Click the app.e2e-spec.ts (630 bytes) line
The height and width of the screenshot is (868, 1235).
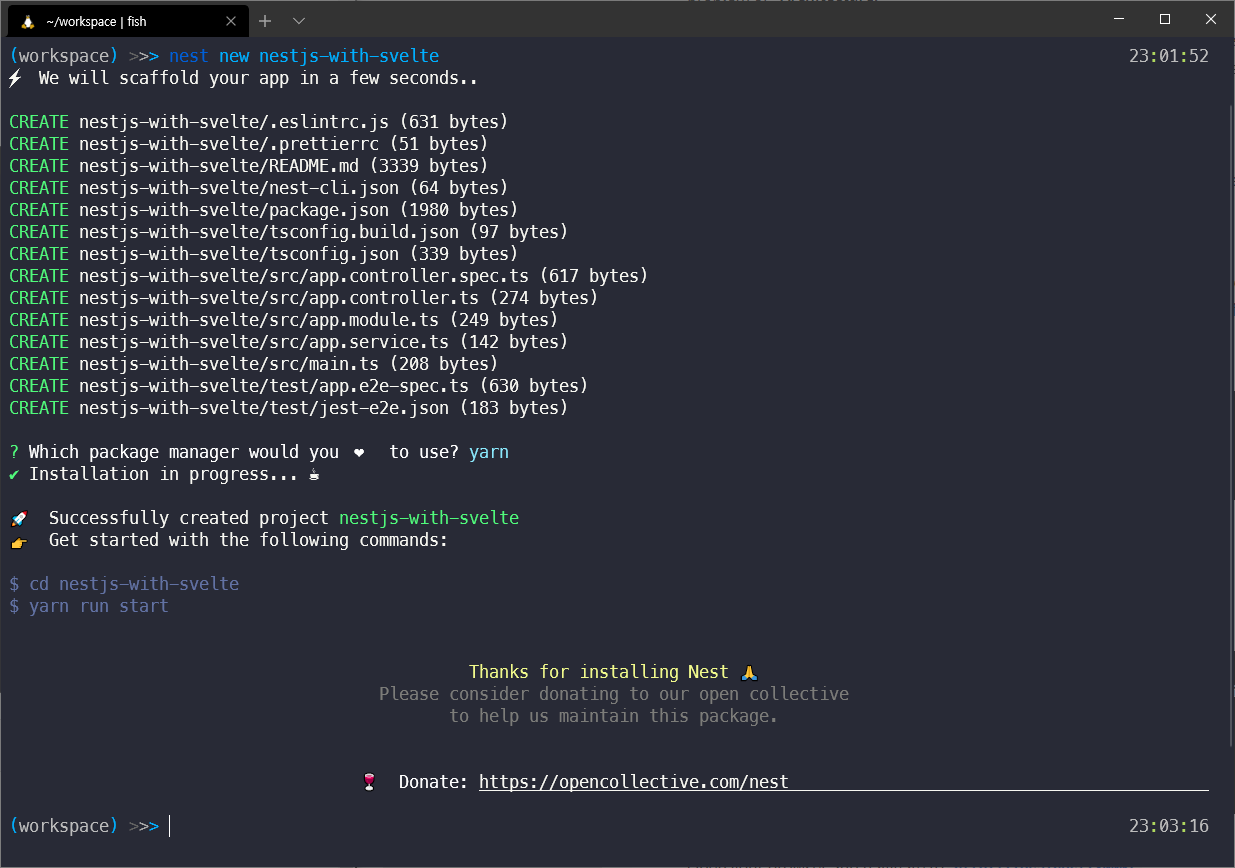coord(299,386)
